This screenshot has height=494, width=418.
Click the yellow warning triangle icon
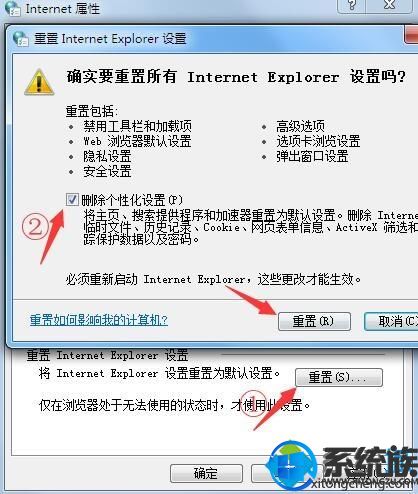[x=39, y=82]
